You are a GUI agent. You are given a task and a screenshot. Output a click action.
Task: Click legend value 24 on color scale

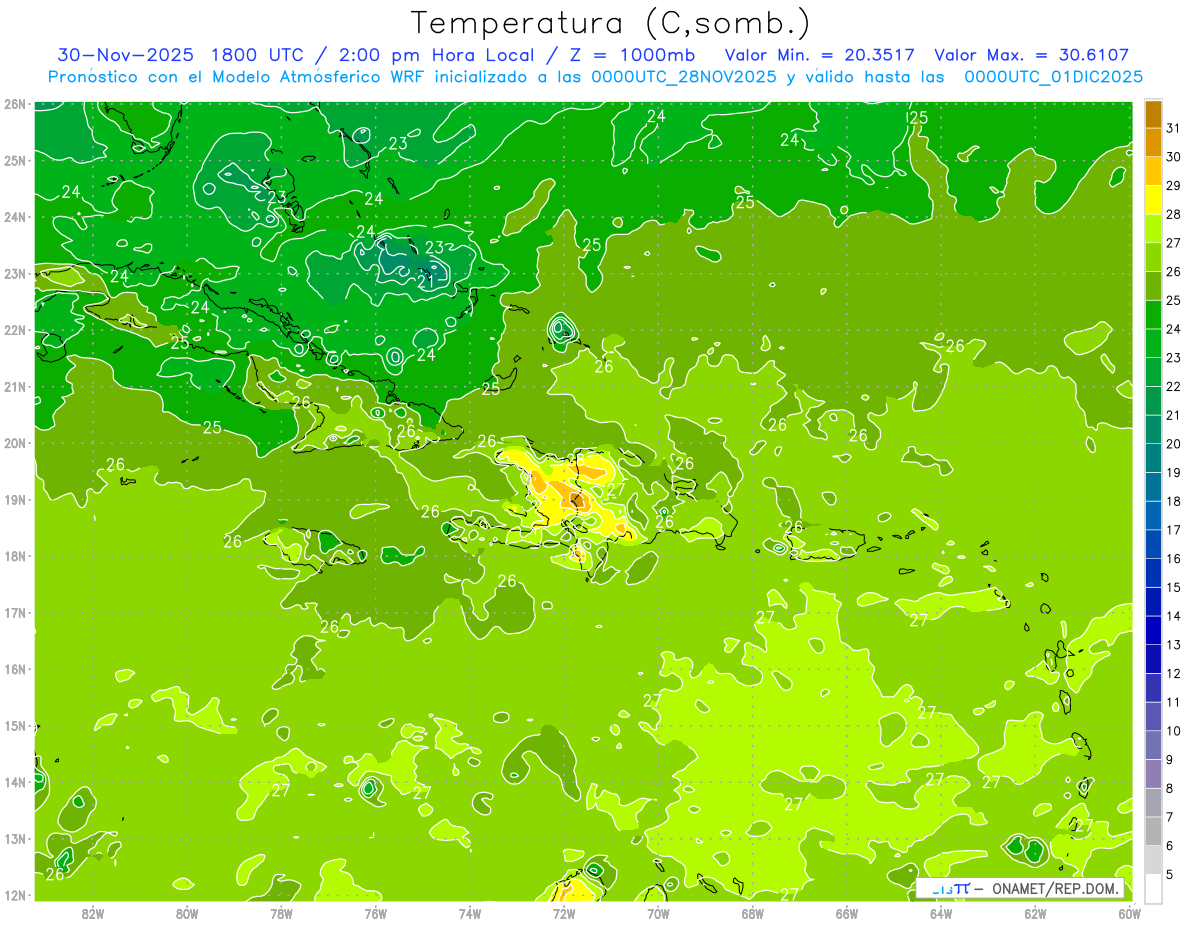1174,329
